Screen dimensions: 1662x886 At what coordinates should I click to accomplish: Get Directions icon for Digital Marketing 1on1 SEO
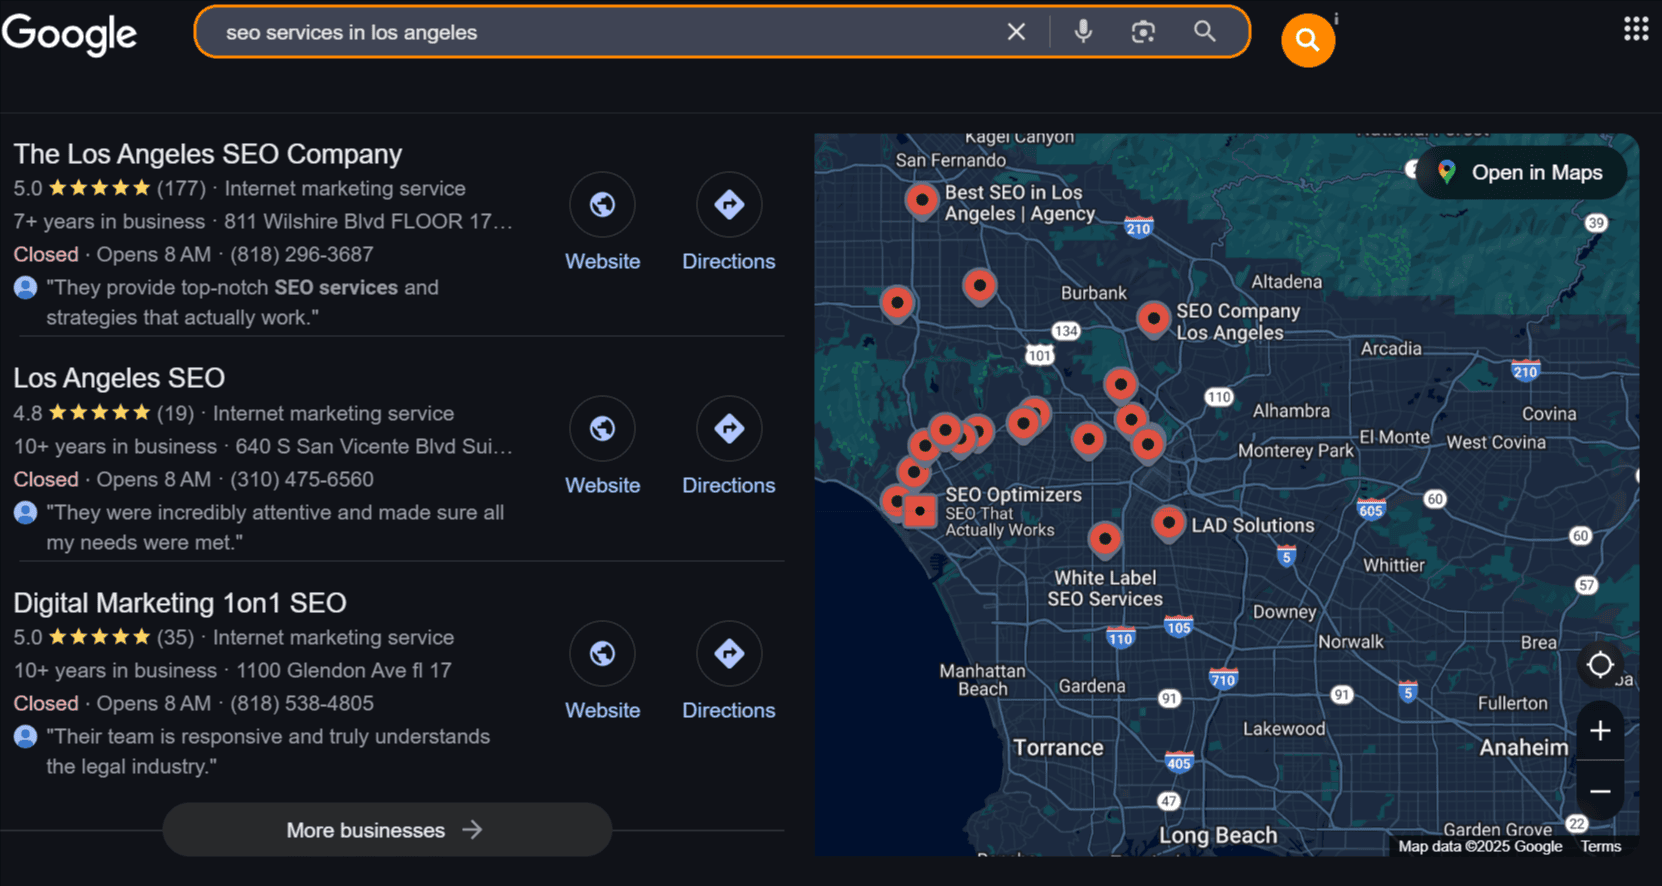click(x=729, y=654)
